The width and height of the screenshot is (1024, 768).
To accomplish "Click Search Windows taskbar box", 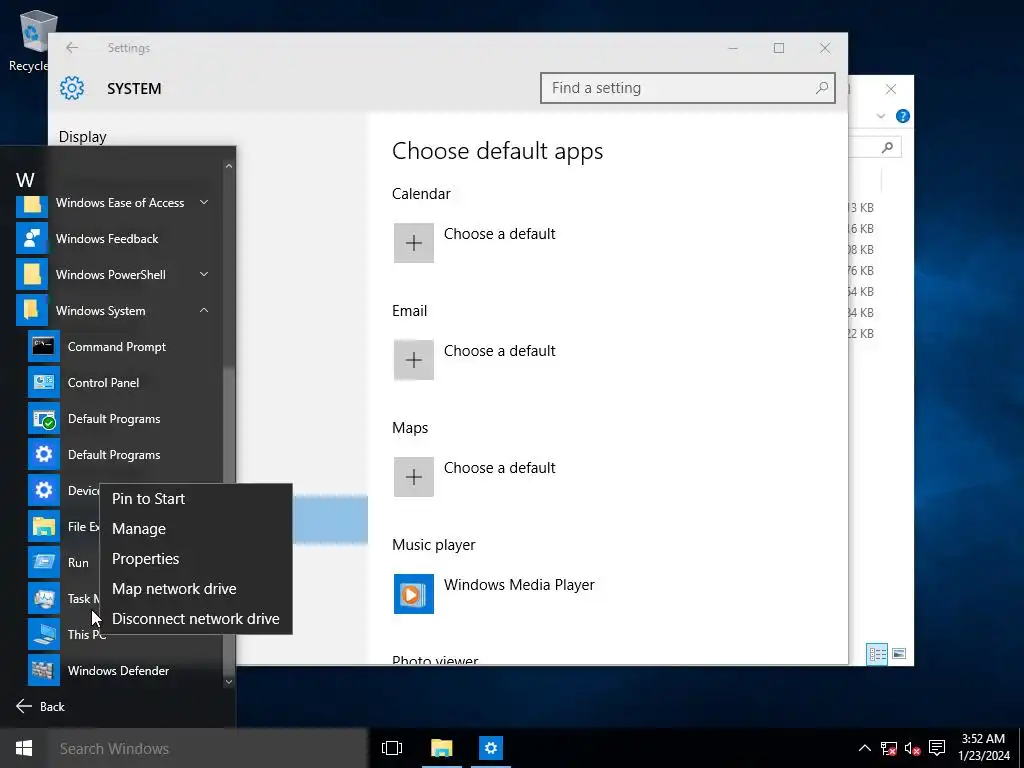I will (x=208, y=748).
